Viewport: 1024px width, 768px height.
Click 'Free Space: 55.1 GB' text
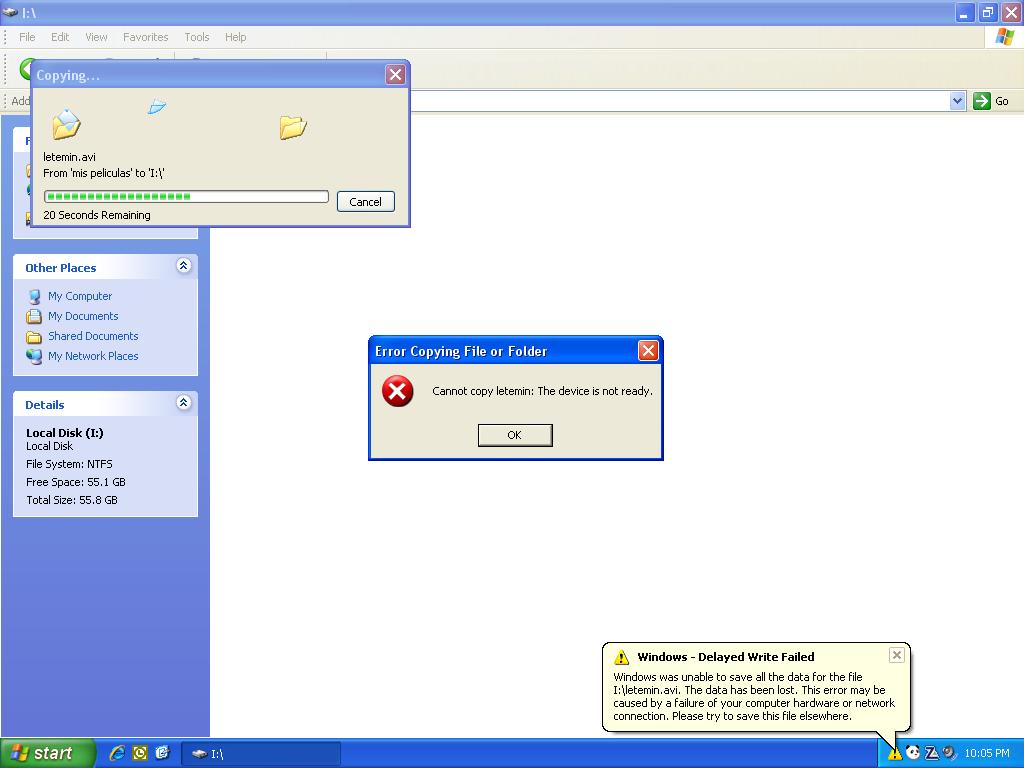(76, 482)
